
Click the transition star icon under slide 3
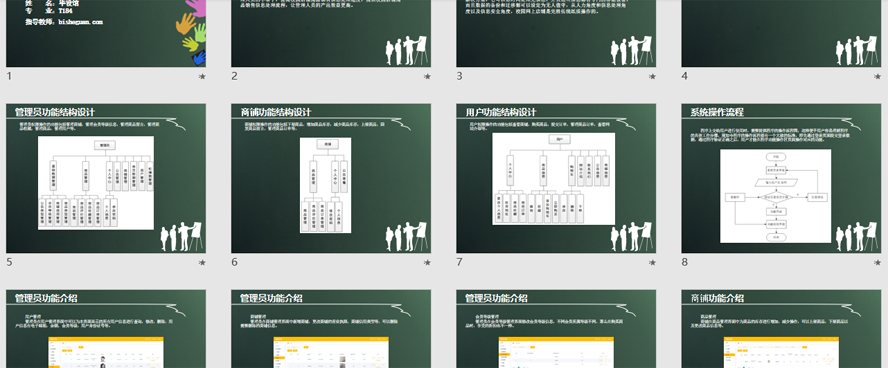pyautogui.click(x=652, y=76)
